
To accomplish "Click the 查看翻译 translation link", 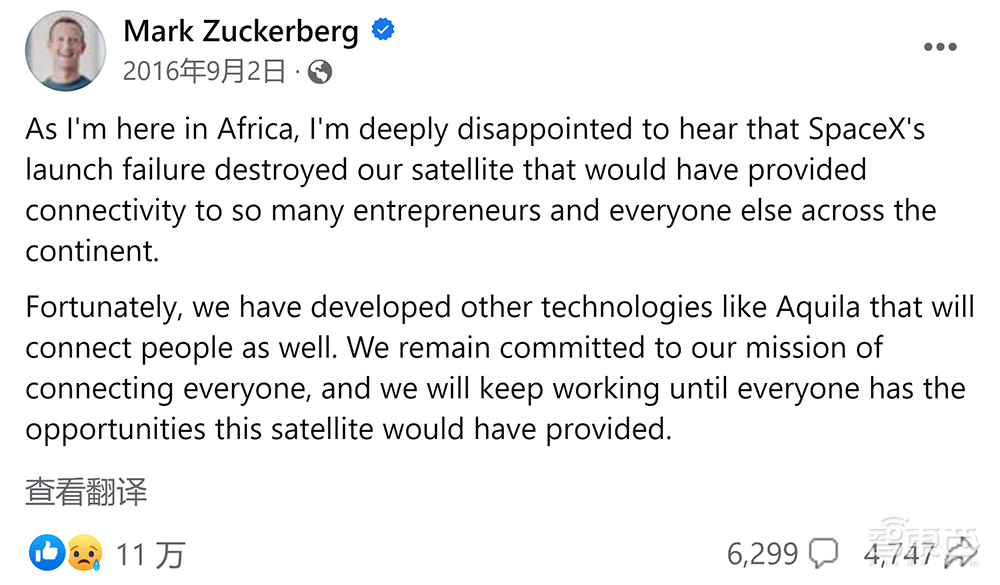I will click(86, 492).
